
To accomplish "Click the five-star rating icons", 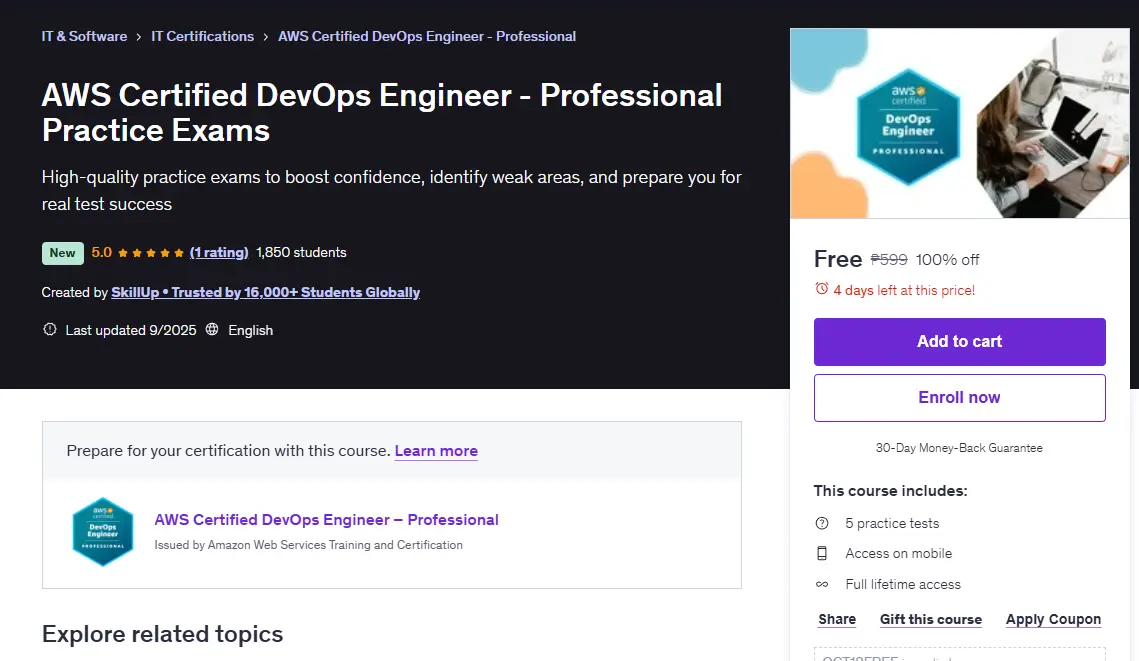I will [150, 253].
